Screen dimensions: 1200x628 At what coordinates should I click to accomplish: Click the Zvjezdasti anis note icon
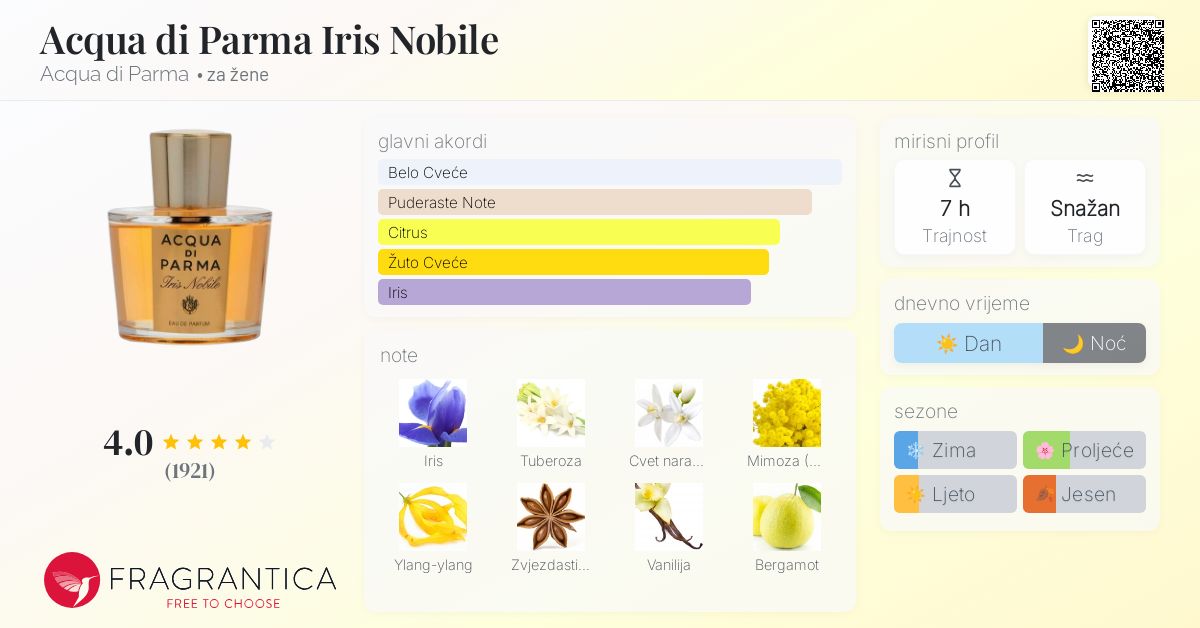click(551, 516)
